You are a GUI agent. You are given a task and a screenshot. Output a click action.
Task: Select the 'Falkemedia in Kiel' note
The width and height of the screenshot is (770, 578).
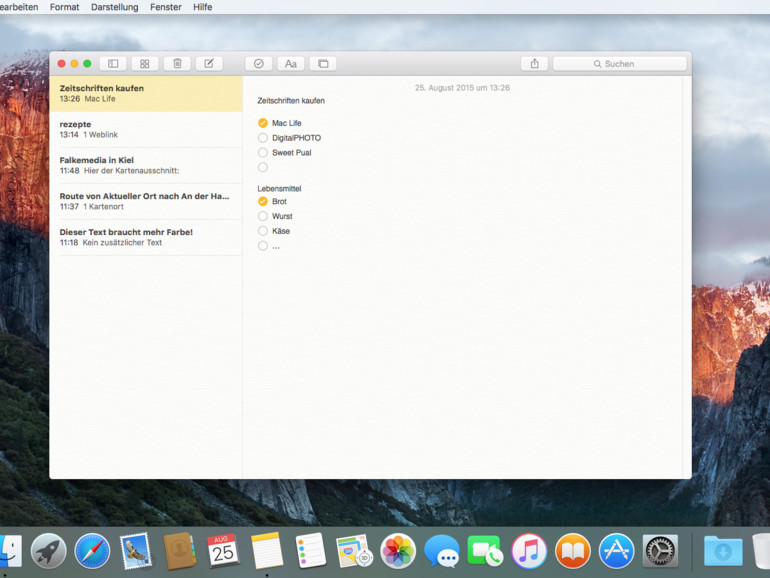point(146,165)
